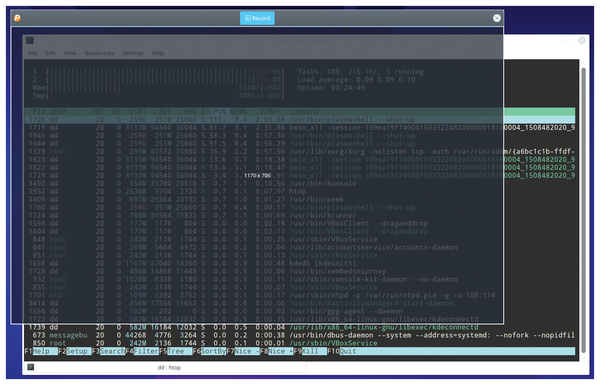Open the Help menu in Konsole
The width and height of the screenshot is (600, 385).
tap(158, 53)
